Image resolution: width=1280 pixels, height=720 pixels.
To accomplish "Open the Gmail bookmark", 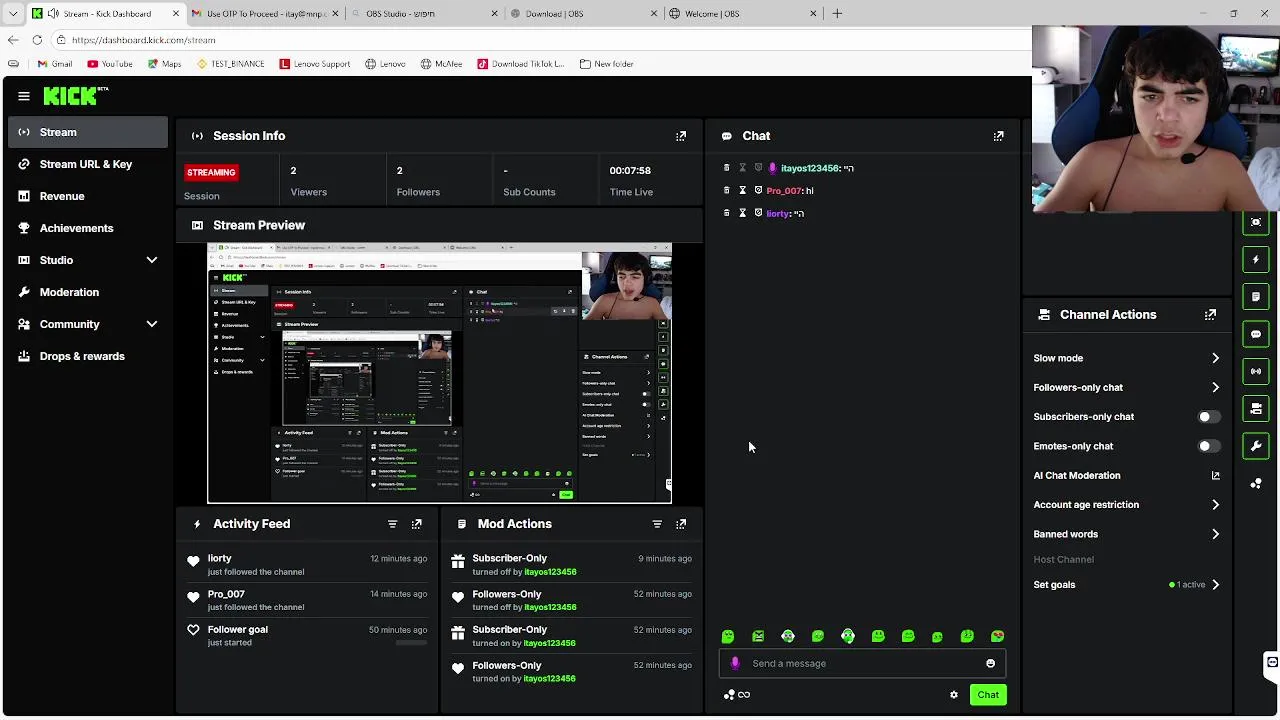I will (x=54, y=64).
